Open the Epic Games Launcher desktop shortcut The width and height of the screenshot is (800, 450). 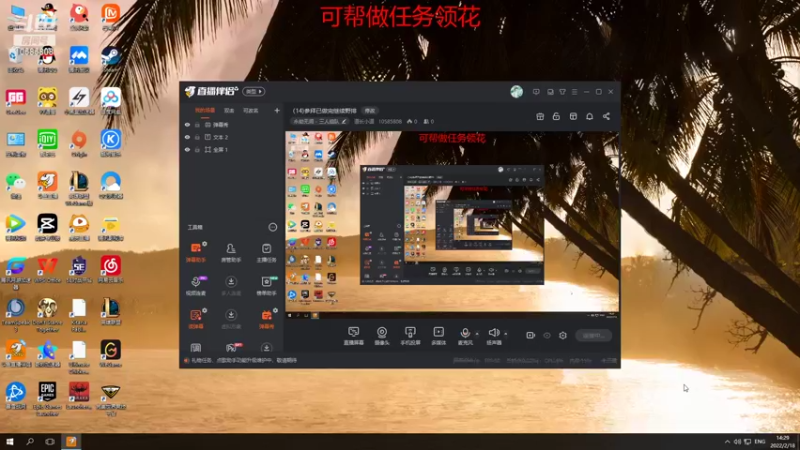coord(47,399)
